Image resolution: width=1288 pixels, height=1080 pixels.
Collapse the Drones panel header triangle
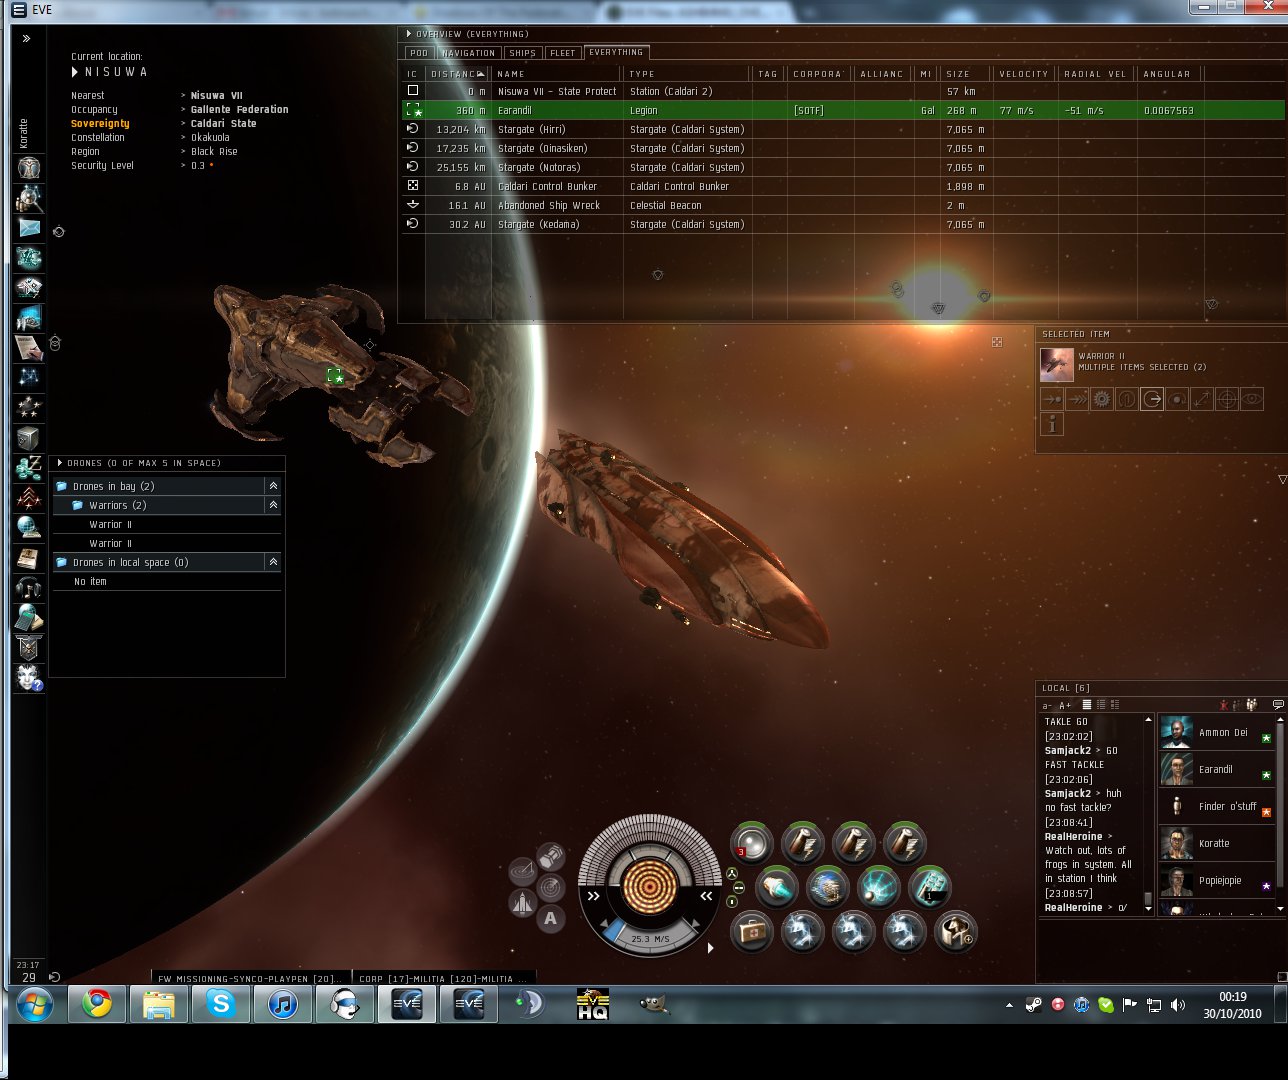(x=60, y=463)
